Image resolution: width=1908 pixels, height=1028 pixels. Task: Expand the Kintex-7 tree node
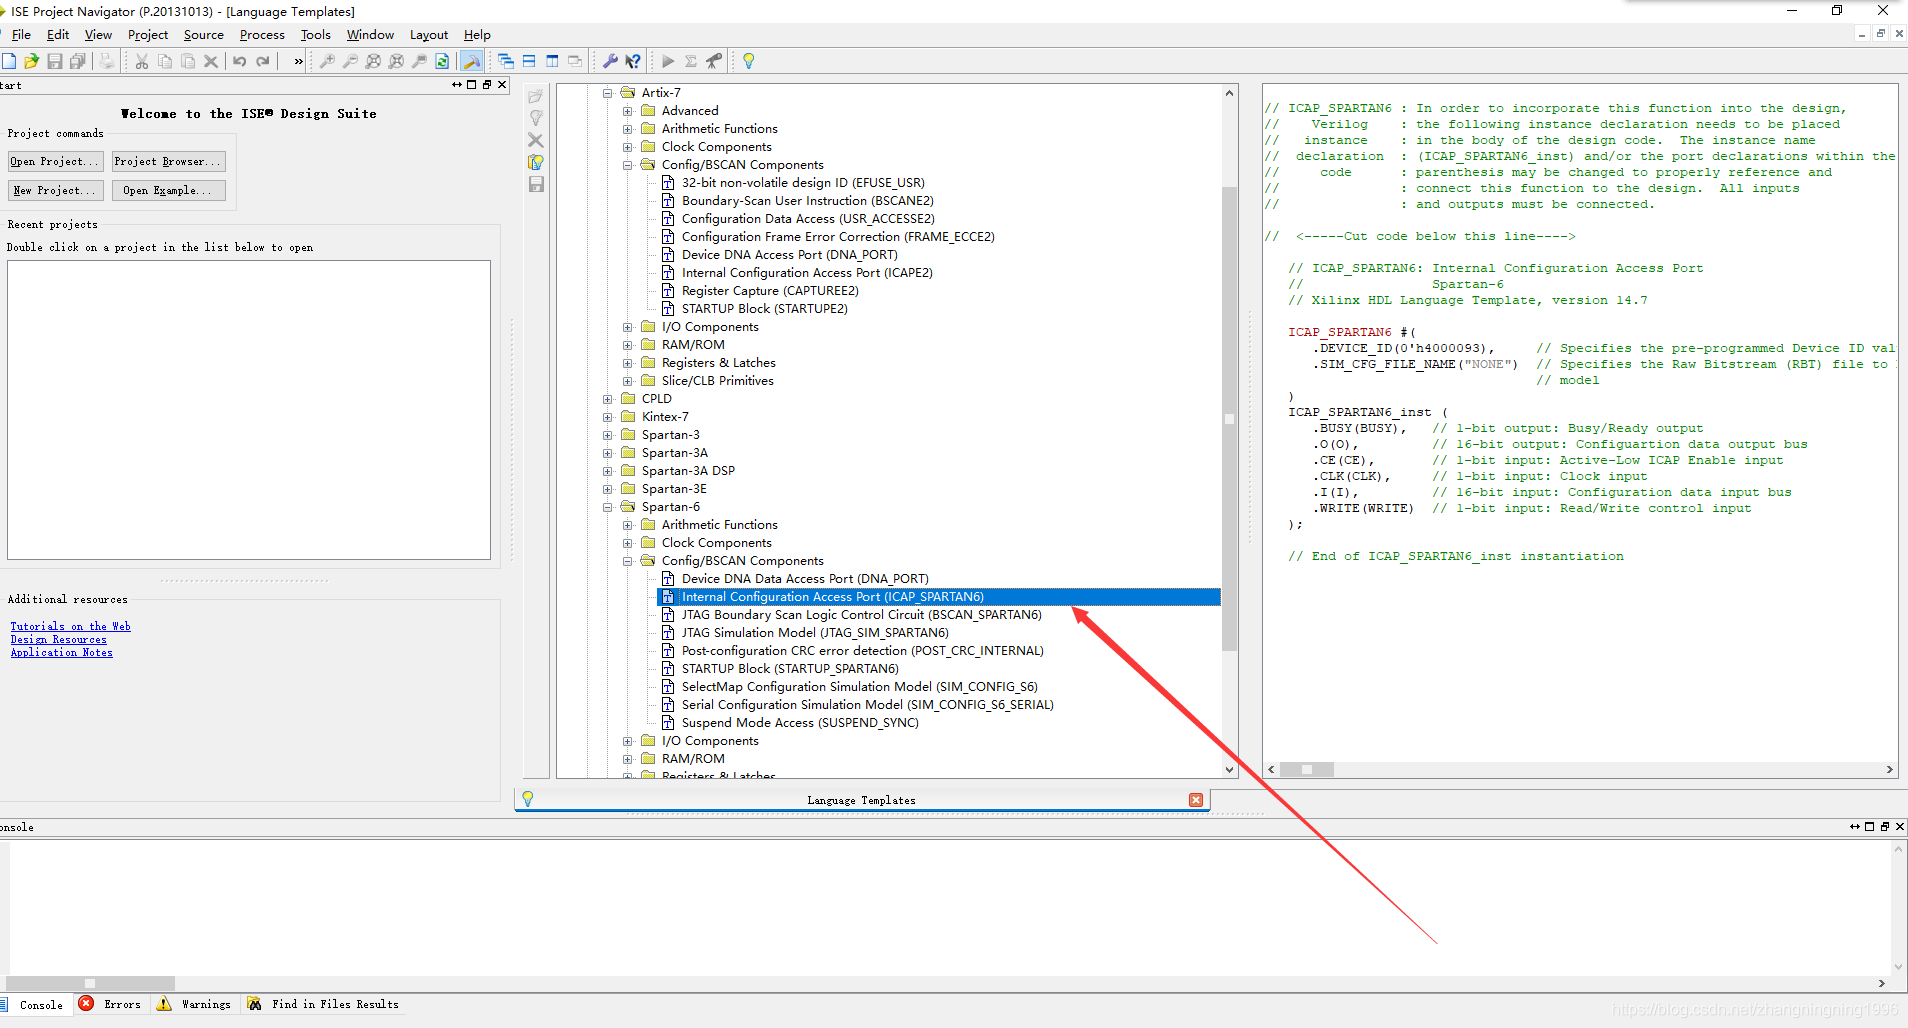607,417
